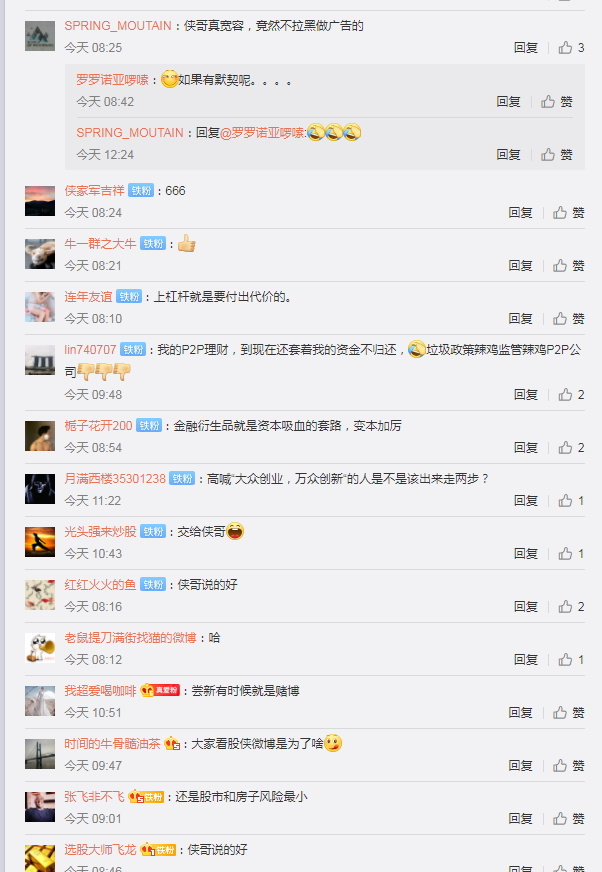This screenshot has width=602, height=872.
Task: Reply to 光头强来炒股's comment
Action: 526,554
